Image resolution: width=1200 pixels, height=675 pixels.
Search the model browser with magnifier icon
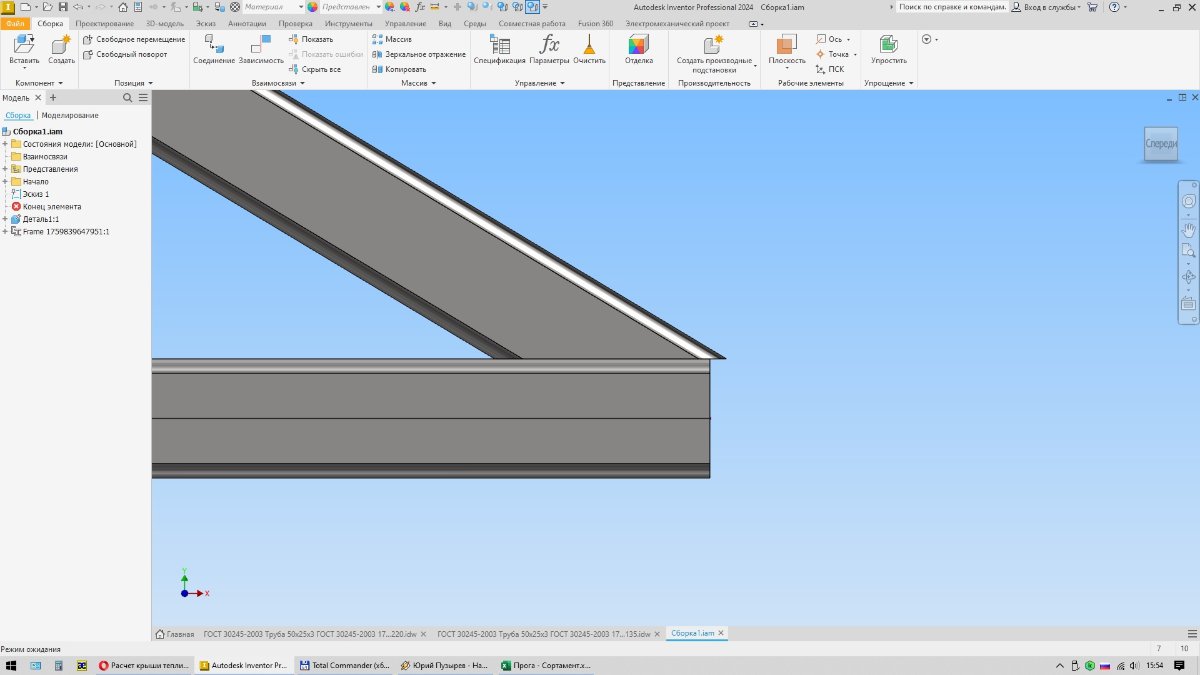pos(127,98)
